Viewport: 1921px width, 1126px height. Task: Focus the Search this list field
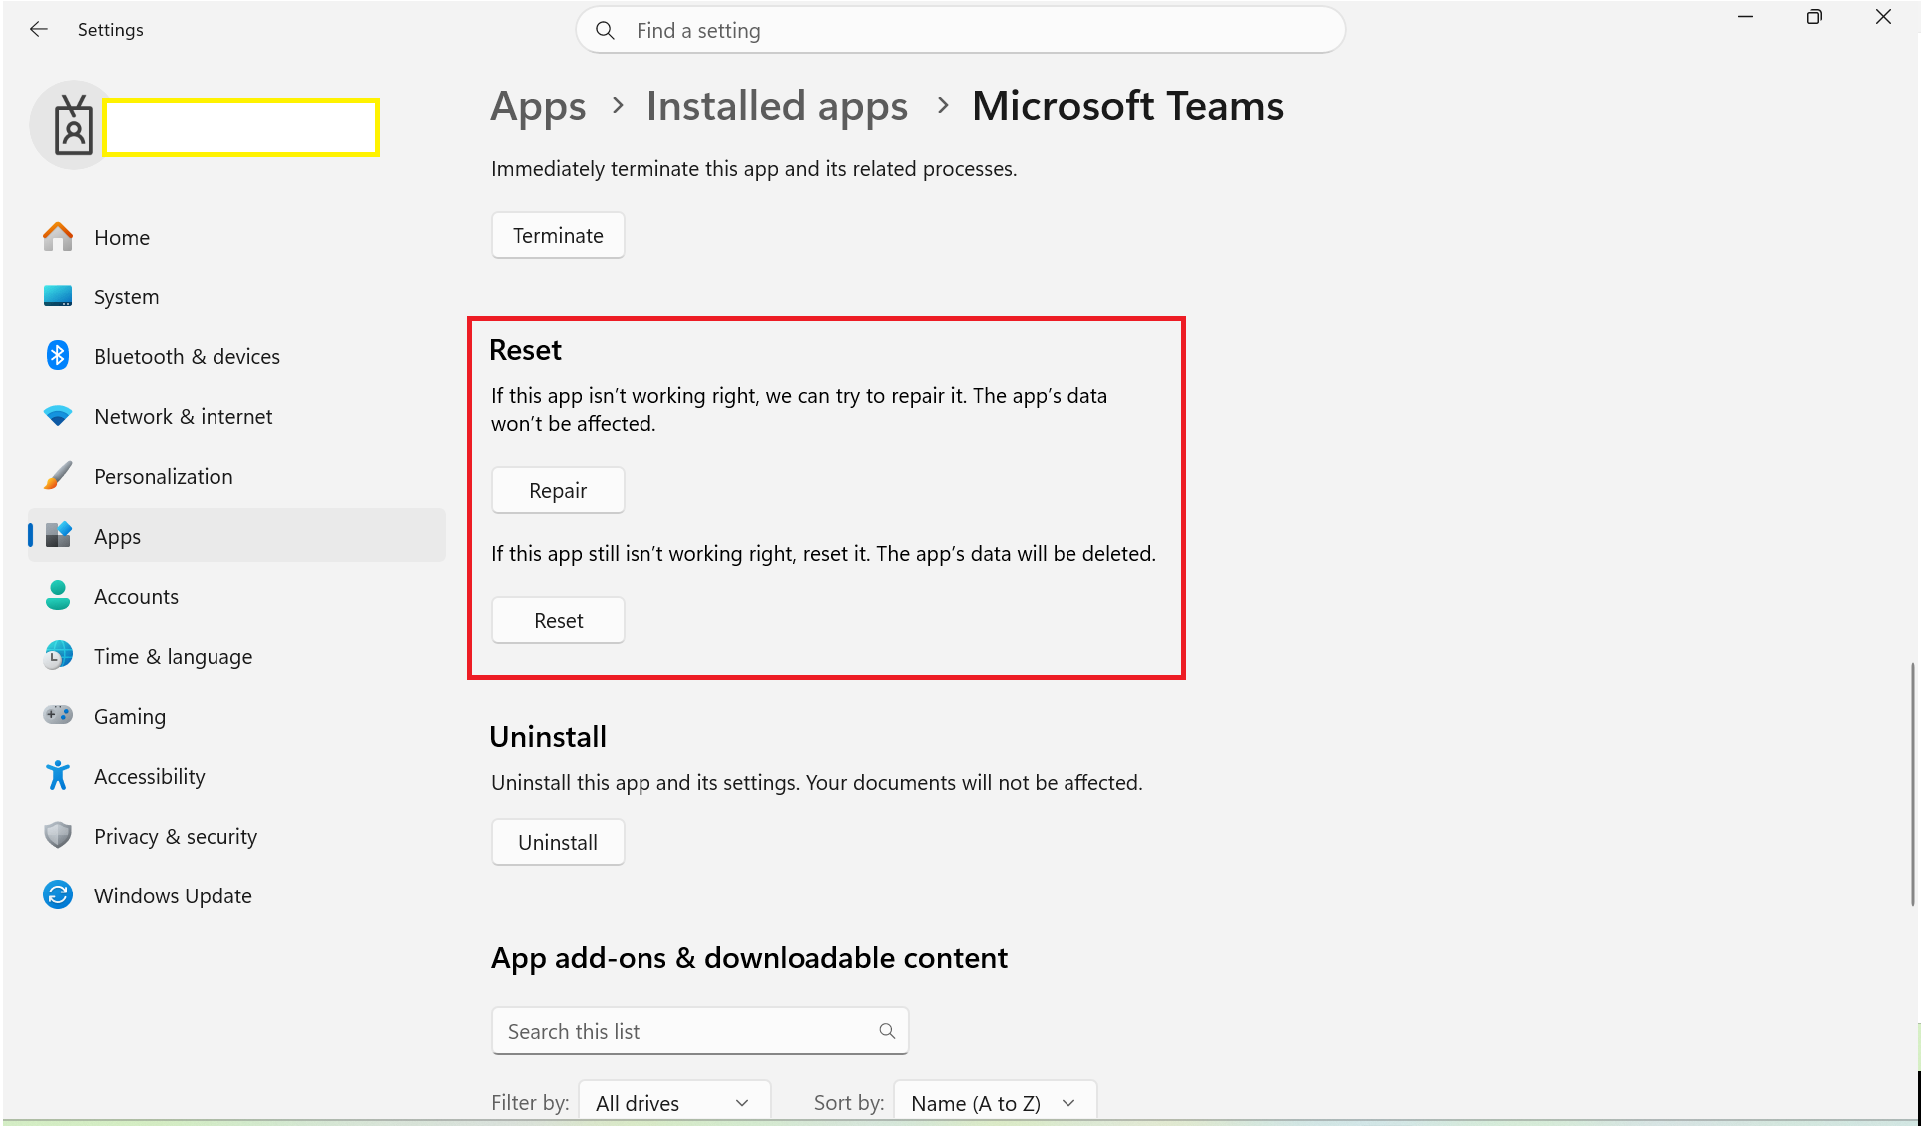pos(700,1031)
